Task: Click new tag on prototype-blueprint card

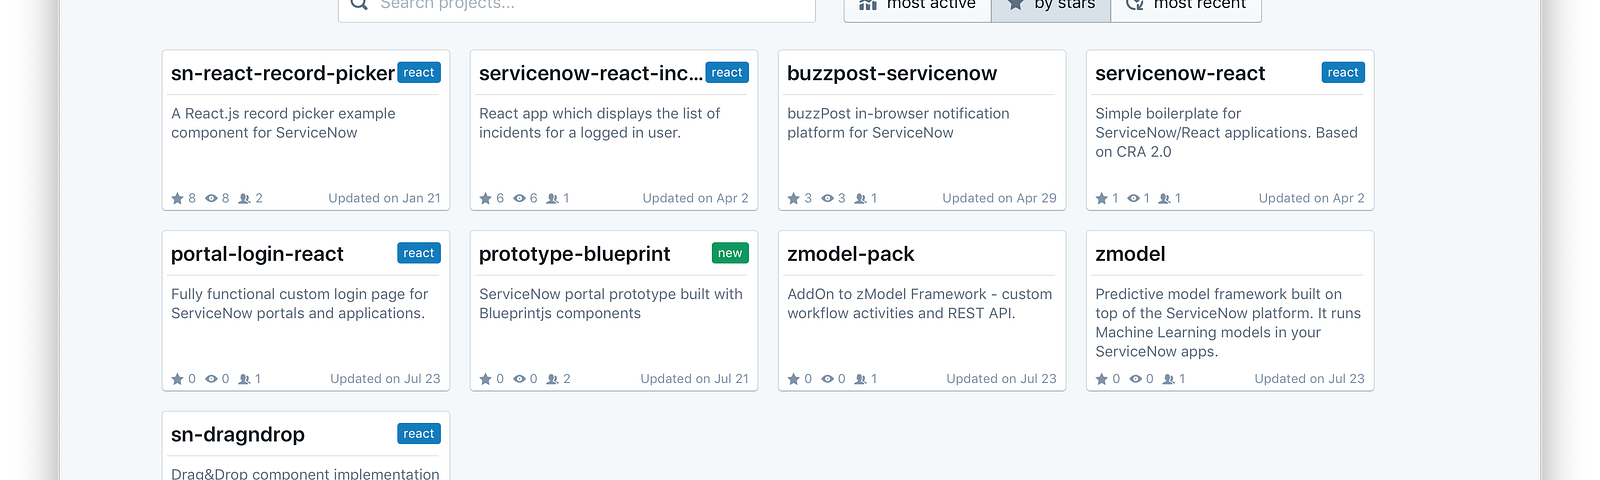Action: coord(730,253)
